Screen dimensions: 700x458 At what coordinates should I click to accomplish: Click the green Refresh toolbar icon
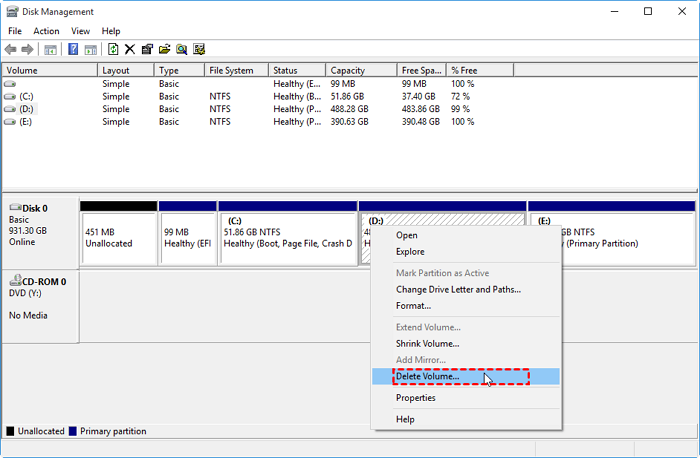113,49
